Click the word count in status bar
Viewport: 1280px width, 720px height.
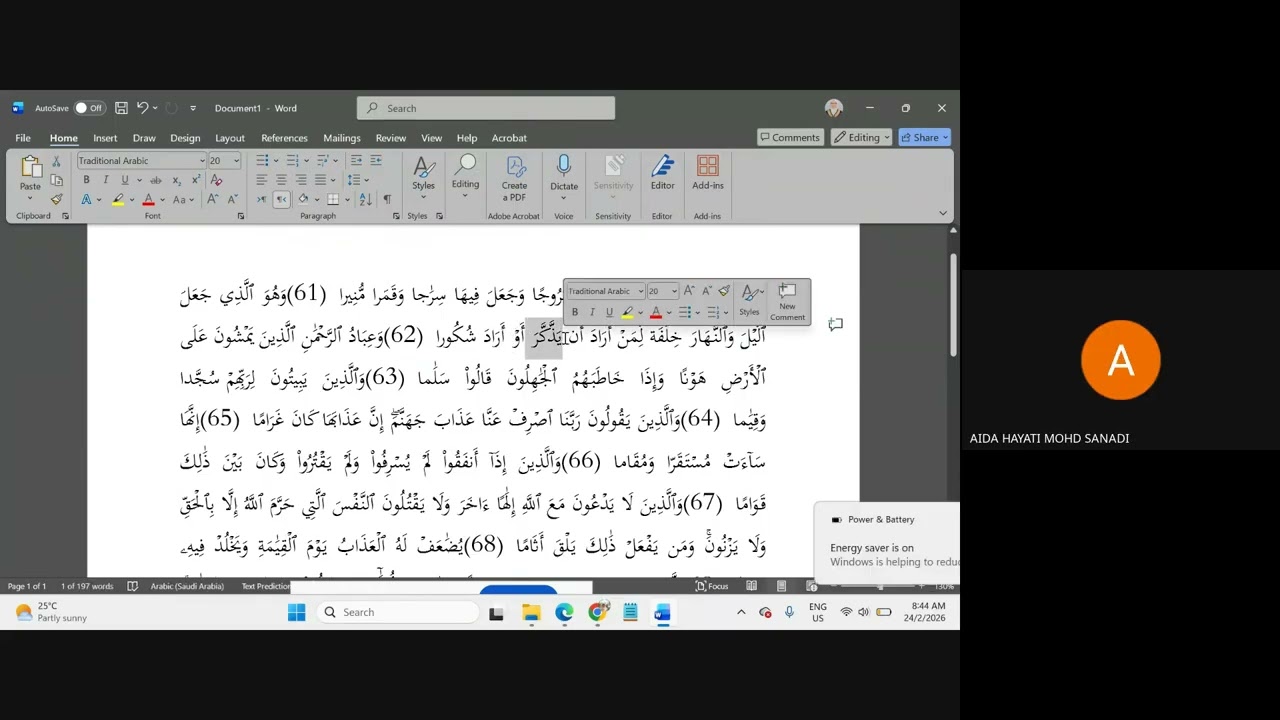click(87, 586)
